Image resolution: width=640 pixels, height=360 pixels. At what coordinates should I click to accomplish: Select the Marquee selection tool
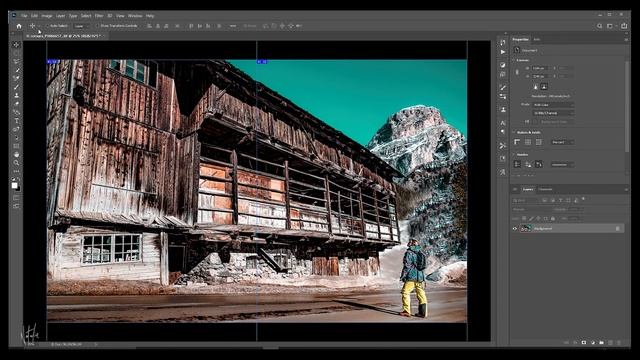16,53
